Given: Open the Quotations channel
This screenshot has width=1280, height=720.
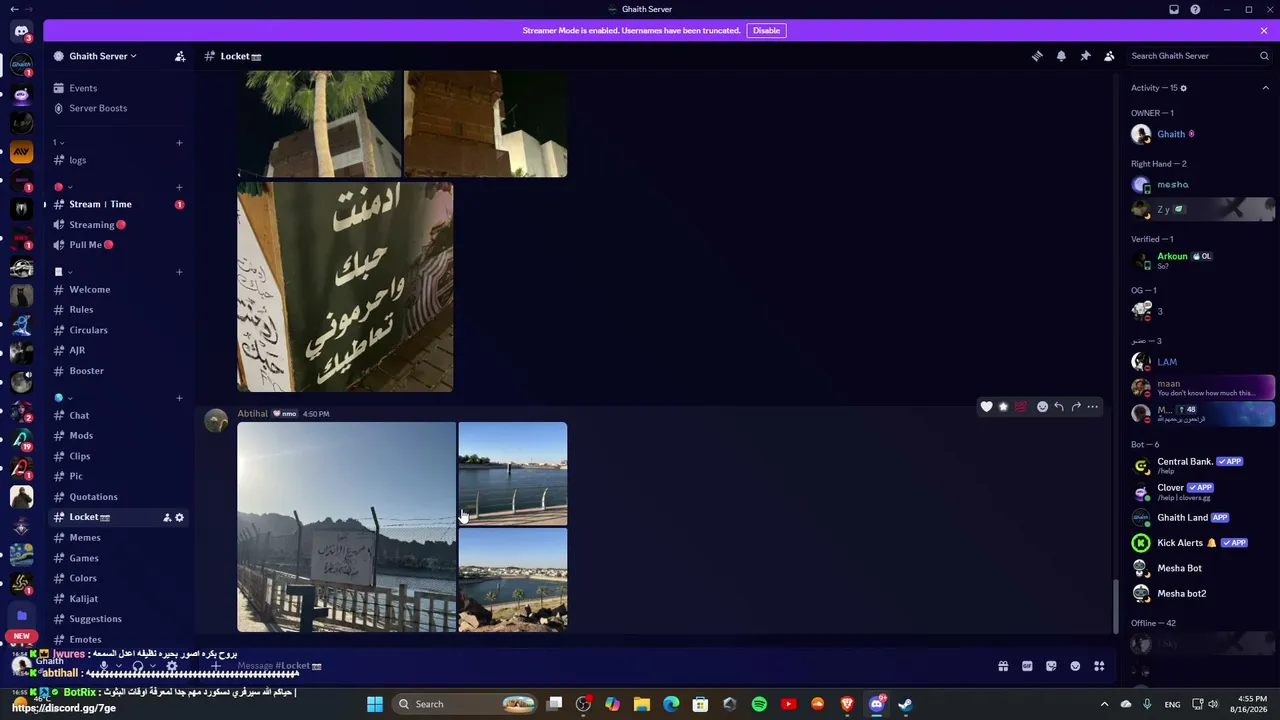Looking at the screenshot, I should point(93,497).
